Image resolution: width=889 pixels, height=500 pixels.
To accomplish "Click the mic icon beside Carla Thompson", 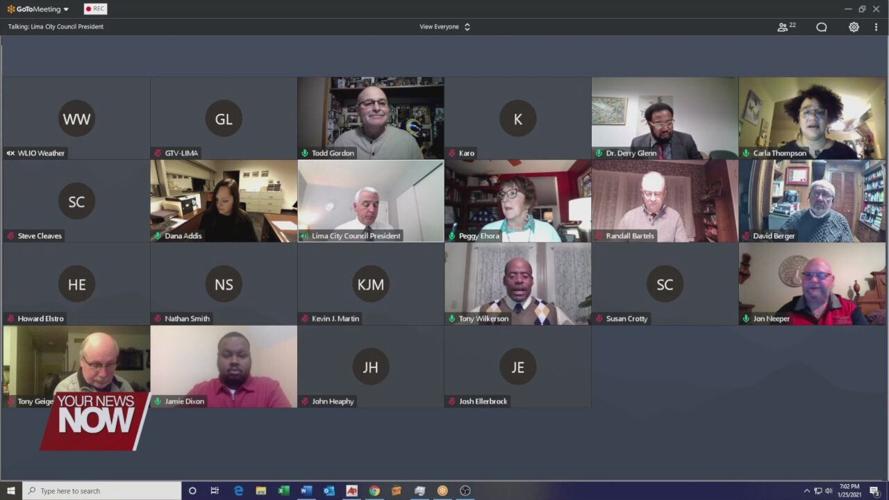I will pyautogui.click(x=747, y=153).
